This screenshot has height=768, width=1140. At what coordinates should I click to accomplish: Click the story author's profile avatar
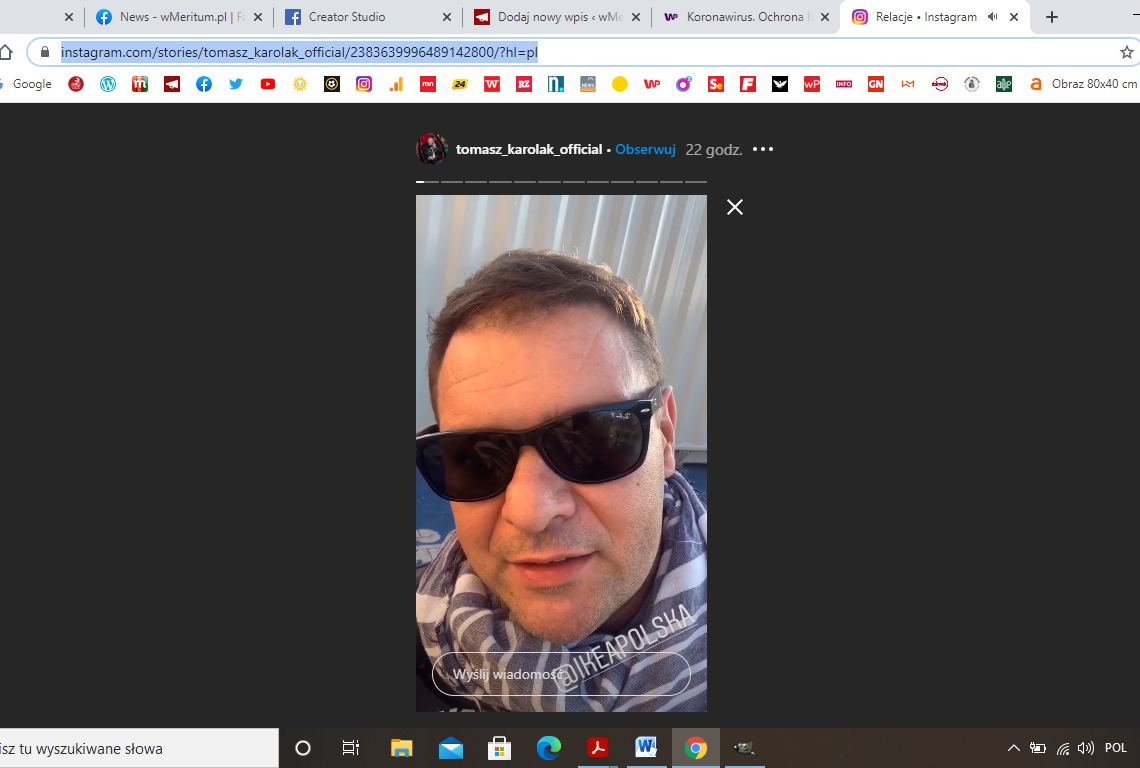click(432, 149)
